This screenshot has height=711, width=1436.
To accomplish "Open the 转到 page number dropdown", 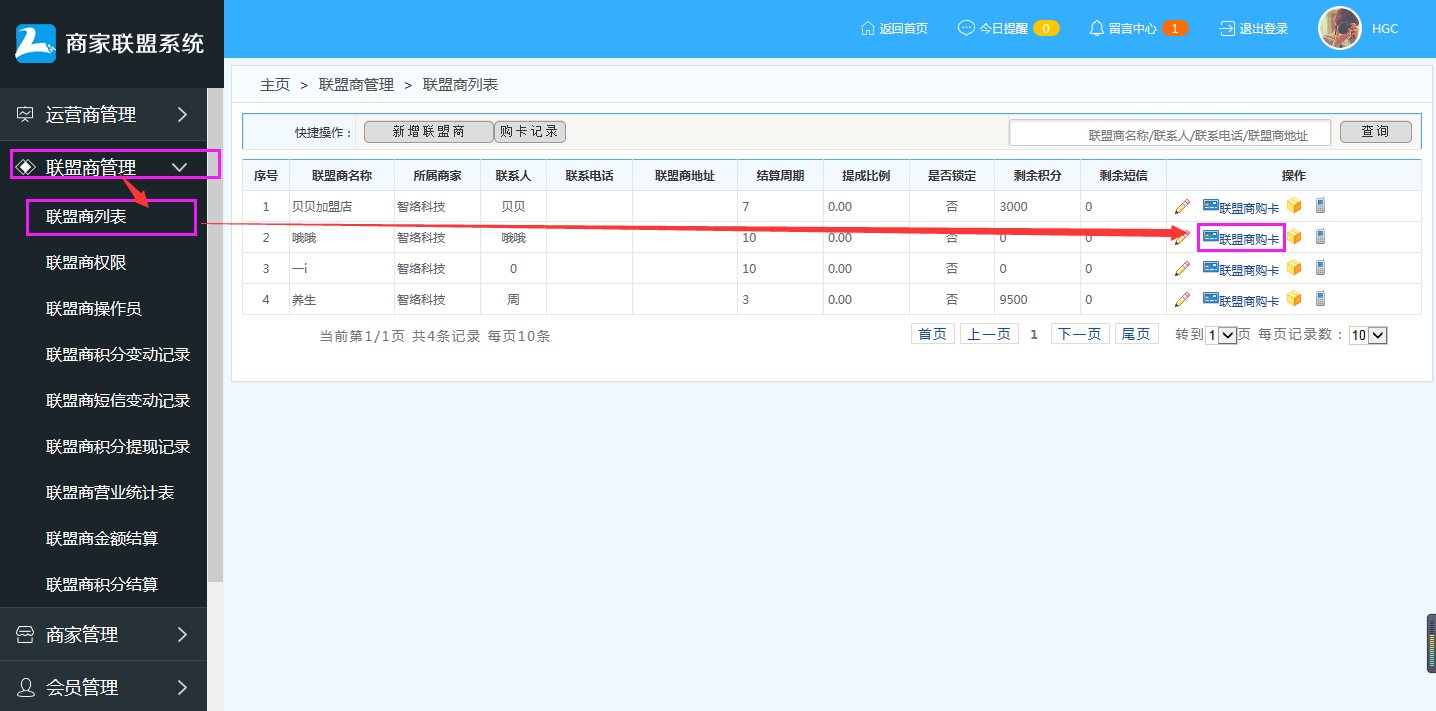I will [x=1222, y=336].
